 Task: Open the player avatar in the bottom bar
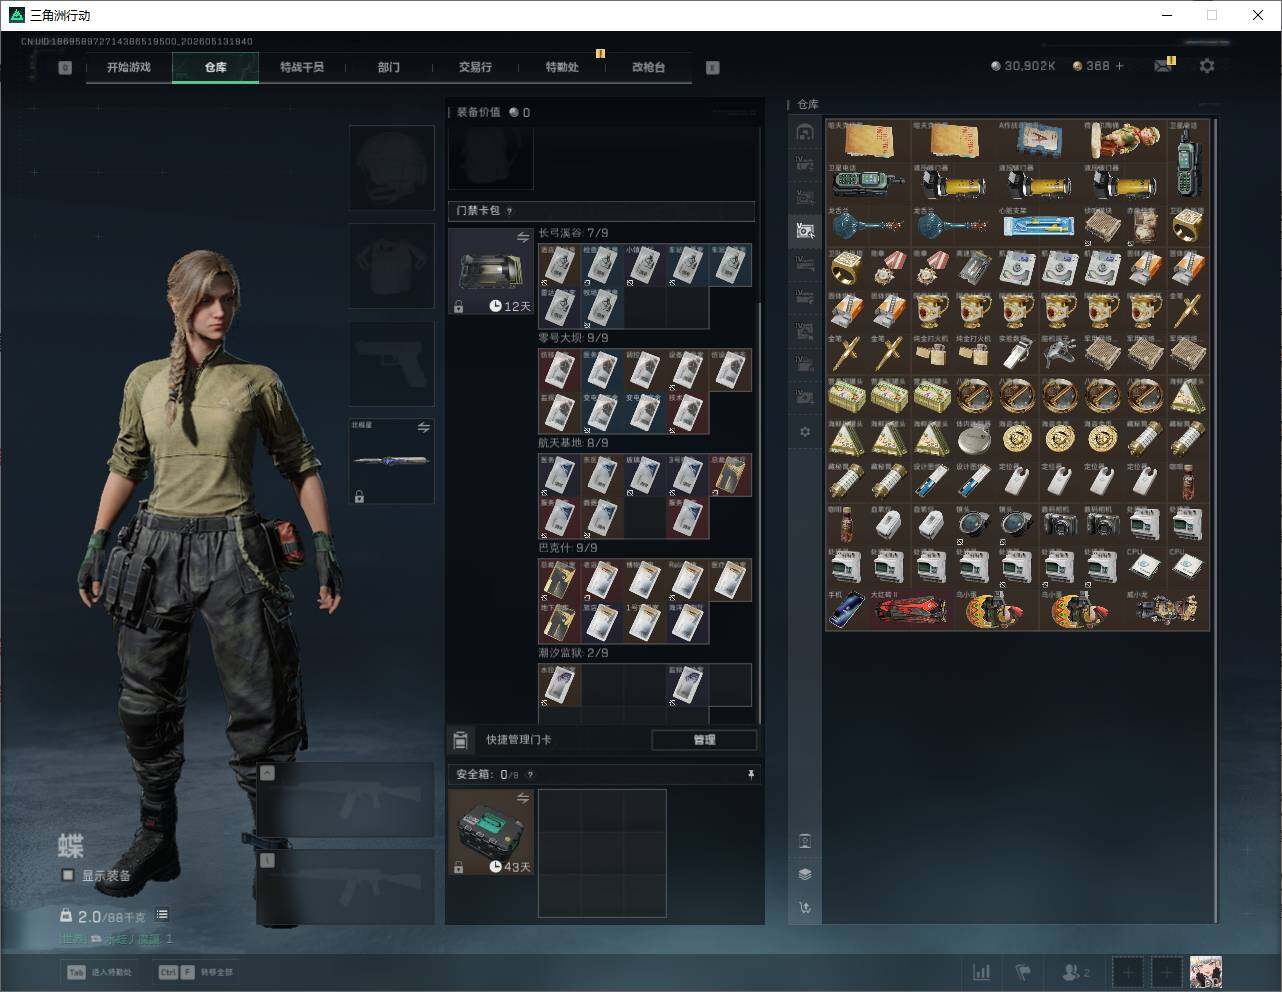click(x=1206, y=972)
